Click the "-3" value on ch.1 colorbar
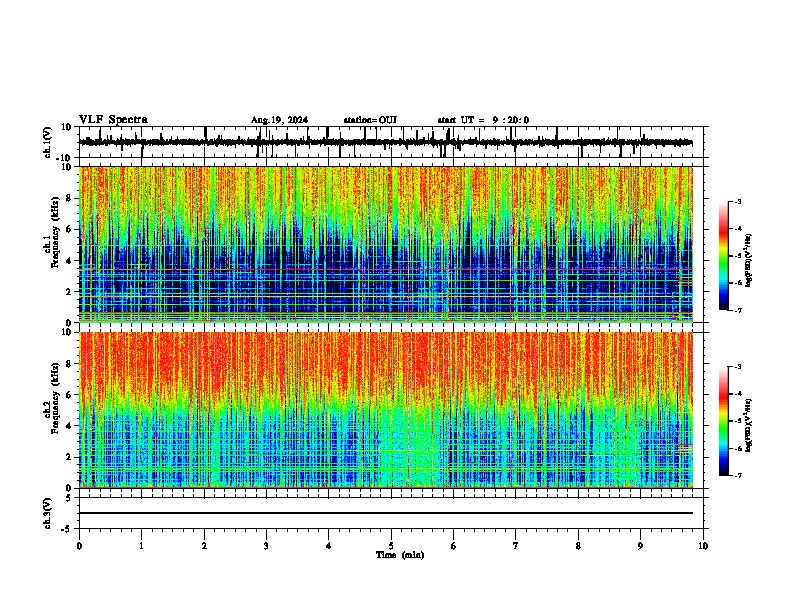This screenshot has height=612, width=792. click(x=737, y=201)
